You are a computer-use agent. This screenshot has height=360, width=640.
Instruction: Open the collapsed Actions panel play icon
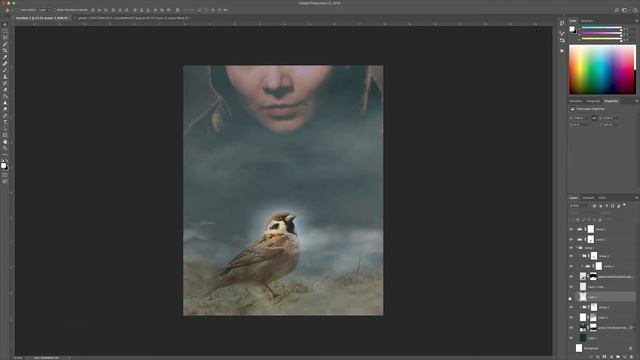[x=562, y=51]
